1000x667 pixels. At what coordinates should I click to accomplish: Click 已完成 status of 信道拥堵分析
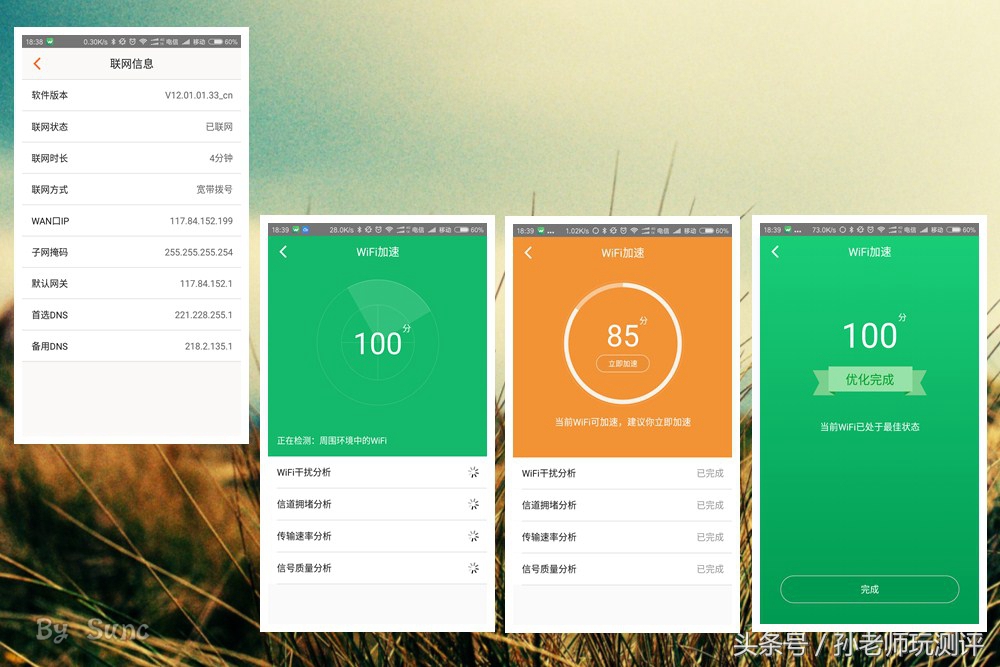tap(710, 505)
